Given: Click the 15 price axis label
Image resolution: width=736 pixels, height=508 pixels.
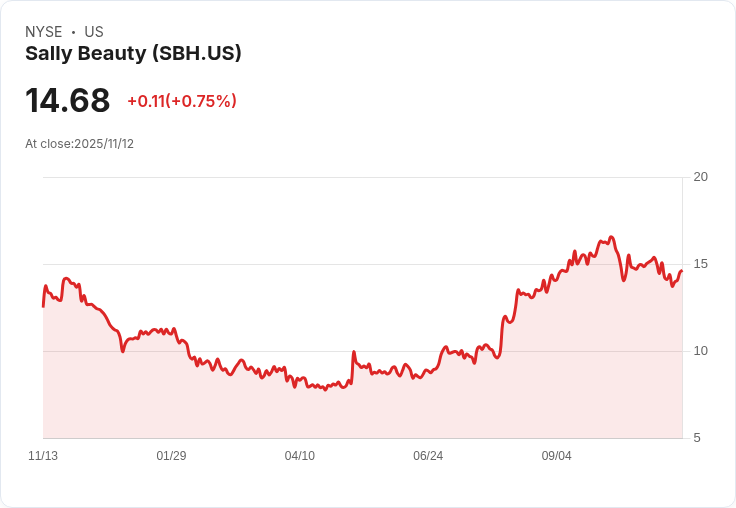Looking at the screenshot, I should 701,264.
